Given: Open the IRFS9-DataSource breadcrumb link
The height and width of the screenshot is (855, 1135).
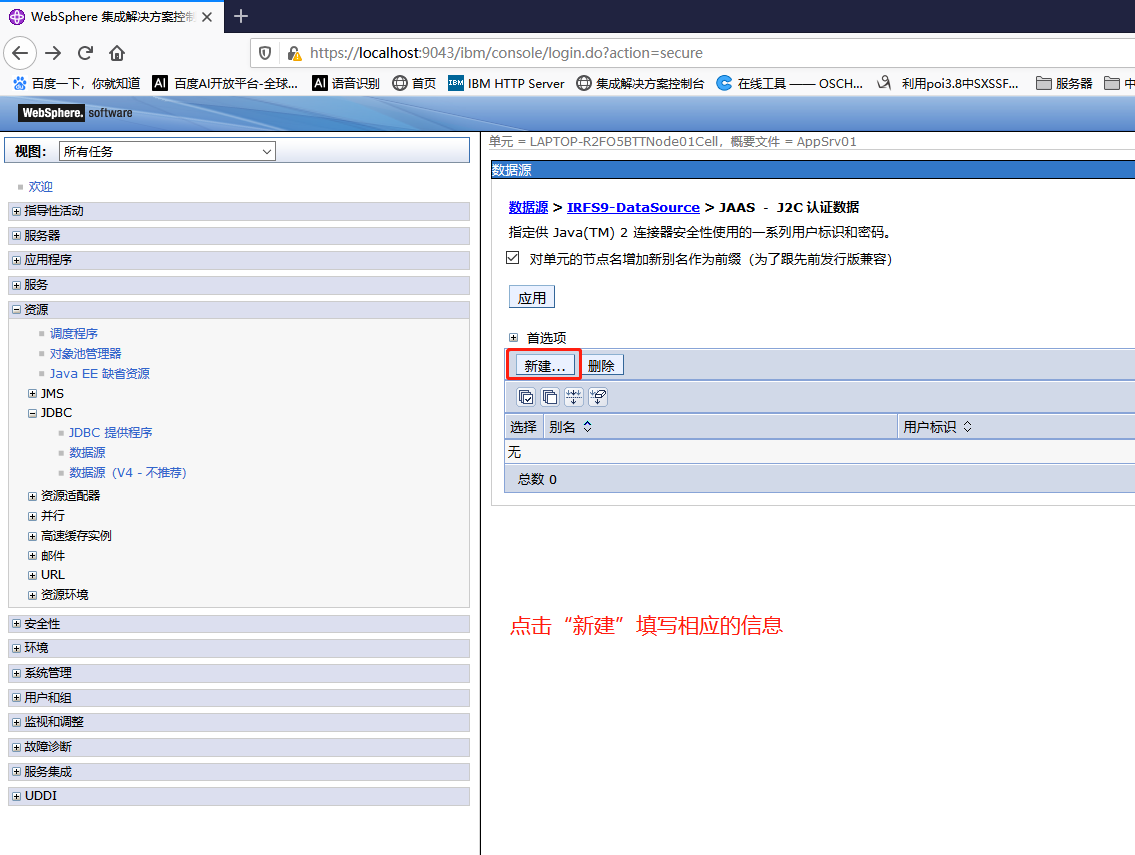Looking at the screenshot, I should (x=633, y=207).
